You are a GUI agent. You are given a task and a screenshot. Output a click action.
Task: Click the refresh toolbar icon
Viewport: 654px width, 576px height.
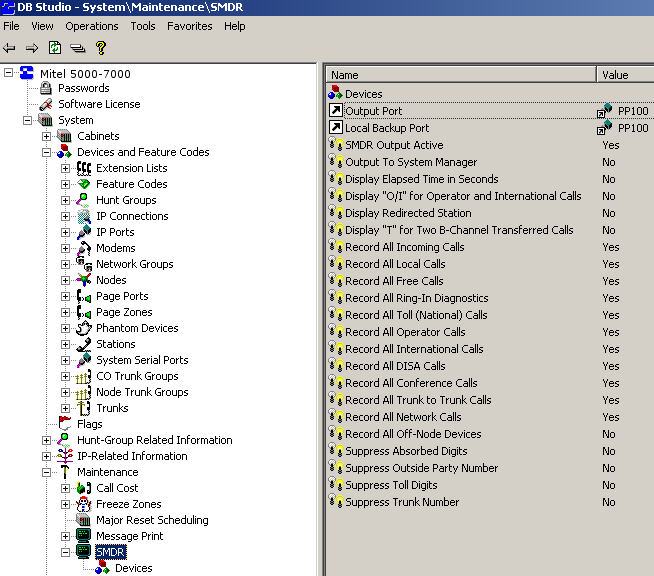pyautogui.click(x=55, y=47)
